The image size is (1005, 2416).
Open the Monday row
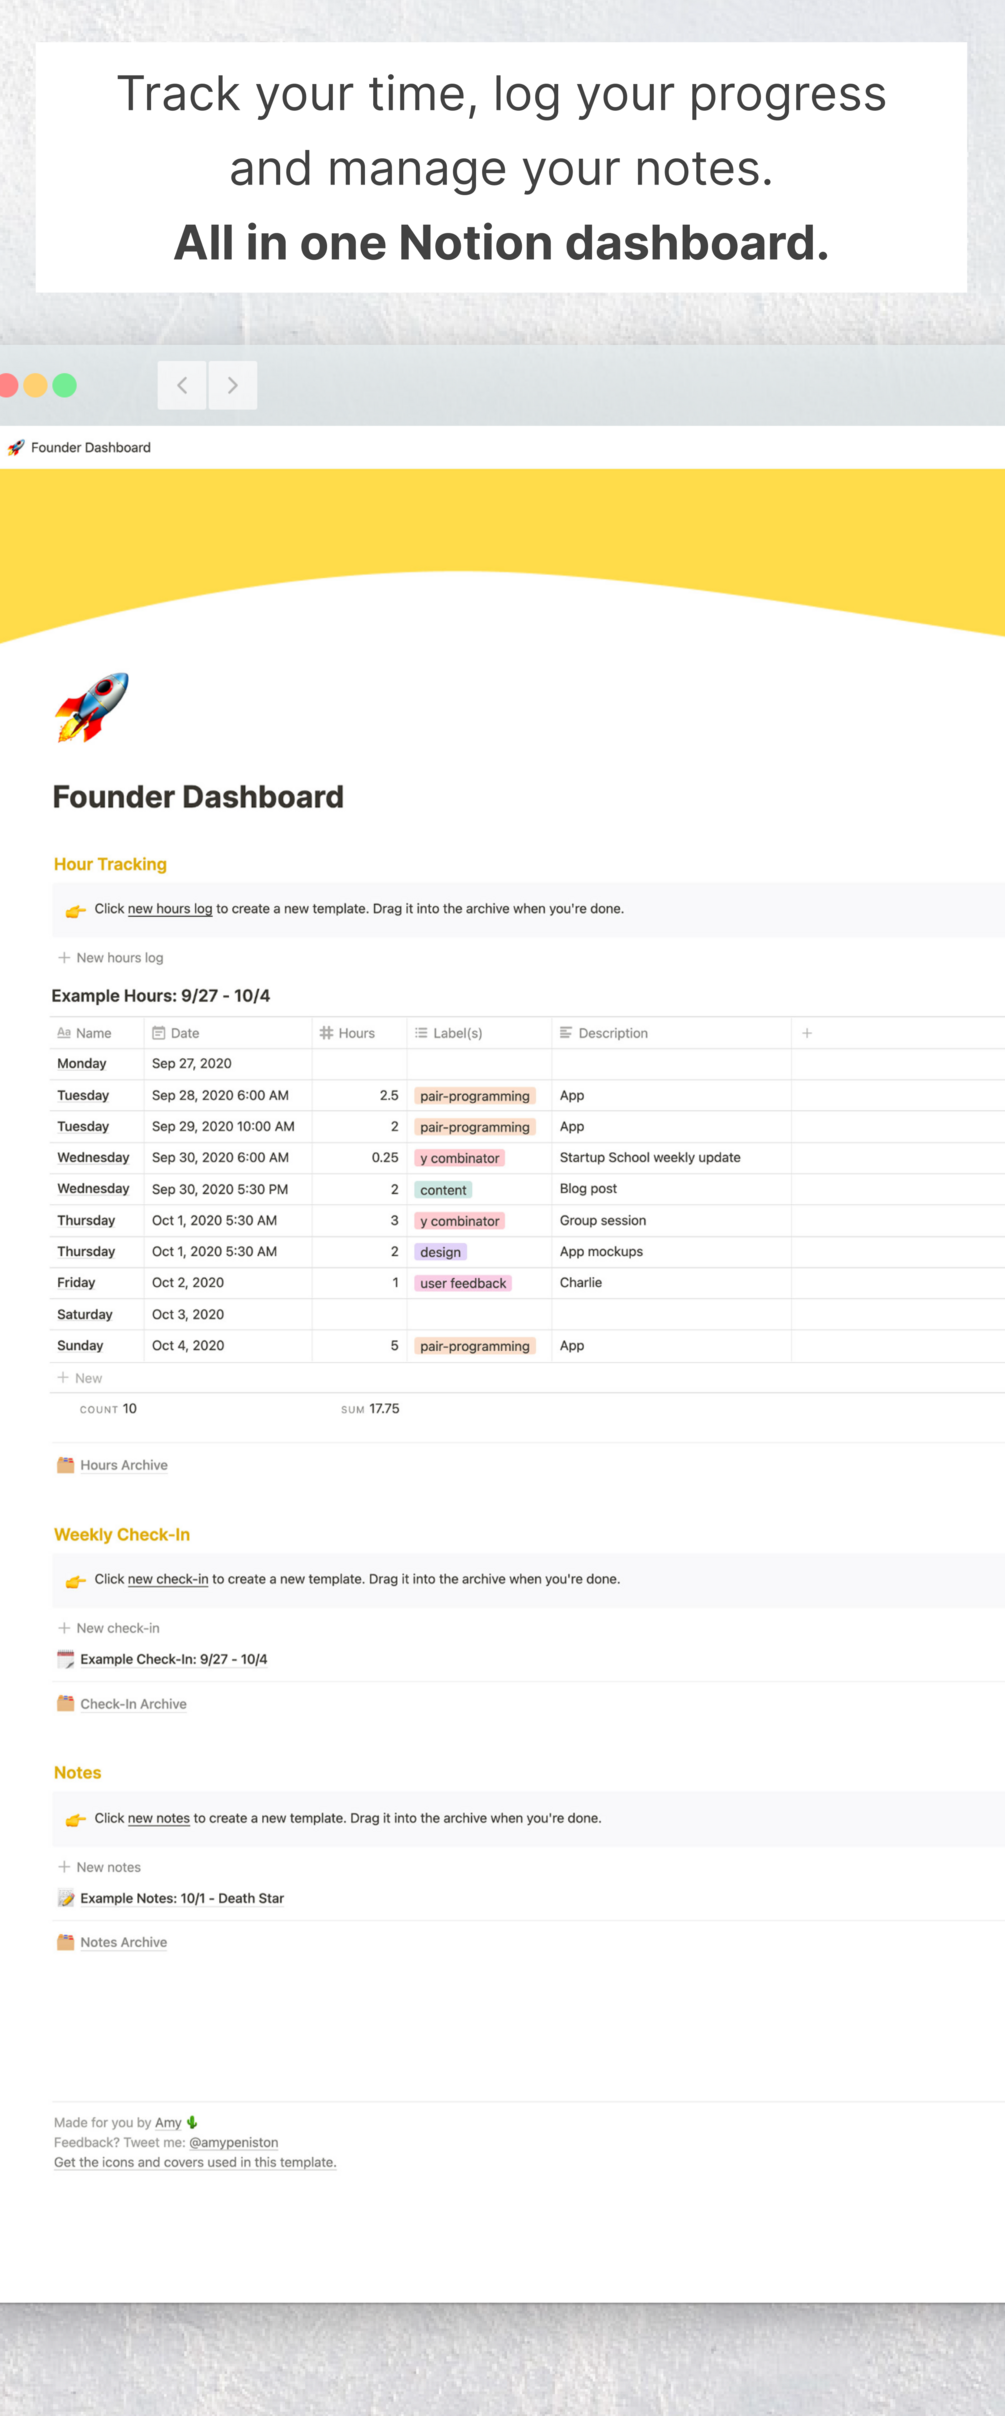point(81,1064)
